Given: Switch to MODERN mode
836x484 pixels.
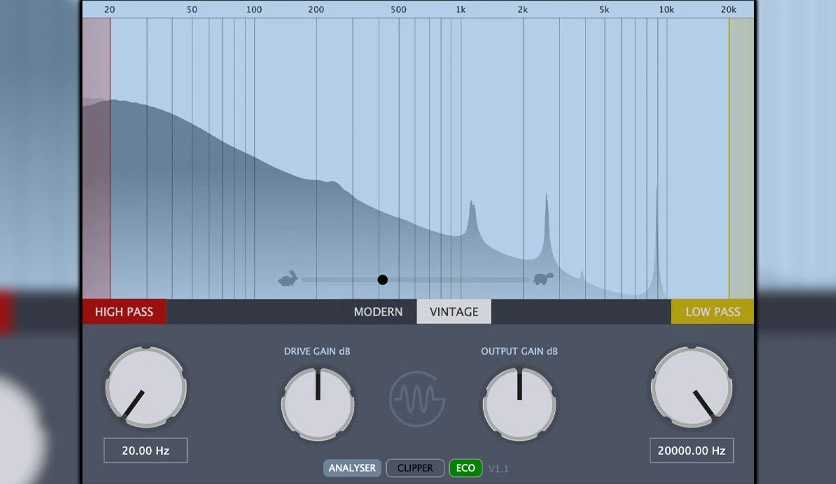Looking at the screenshot, I should (379, 312).
